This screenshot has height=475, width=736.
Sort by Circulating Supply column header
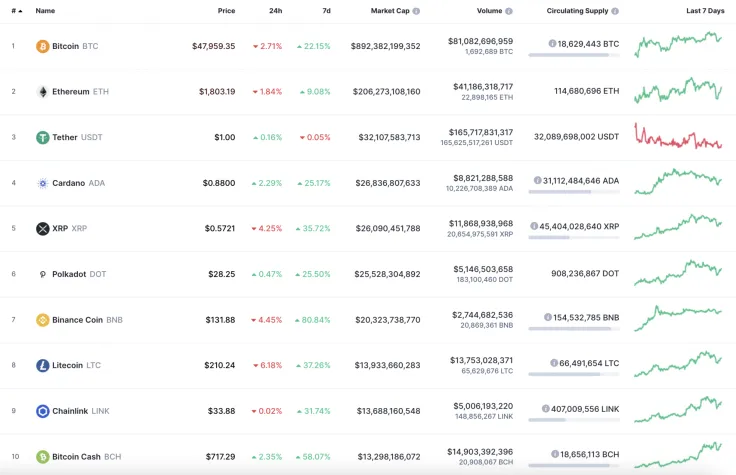[x=577, y=11]
